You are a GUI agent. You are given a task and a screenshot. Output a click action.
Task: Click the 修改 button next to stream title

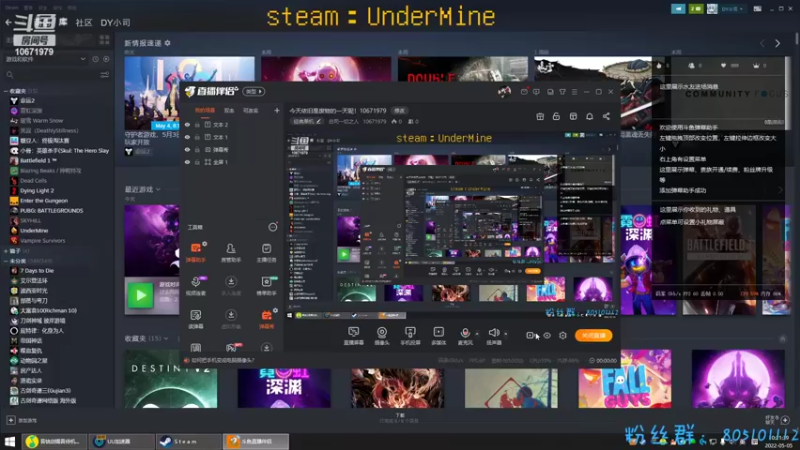(x=399, y=111)
